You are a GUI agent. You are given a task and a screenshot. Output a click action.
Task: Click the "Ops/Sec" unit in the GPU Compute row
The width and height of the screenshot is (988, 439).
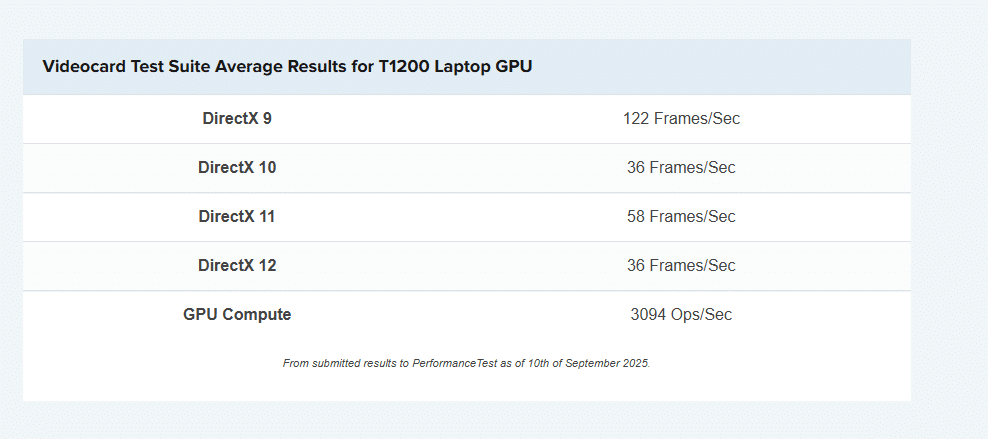point(702,315)
